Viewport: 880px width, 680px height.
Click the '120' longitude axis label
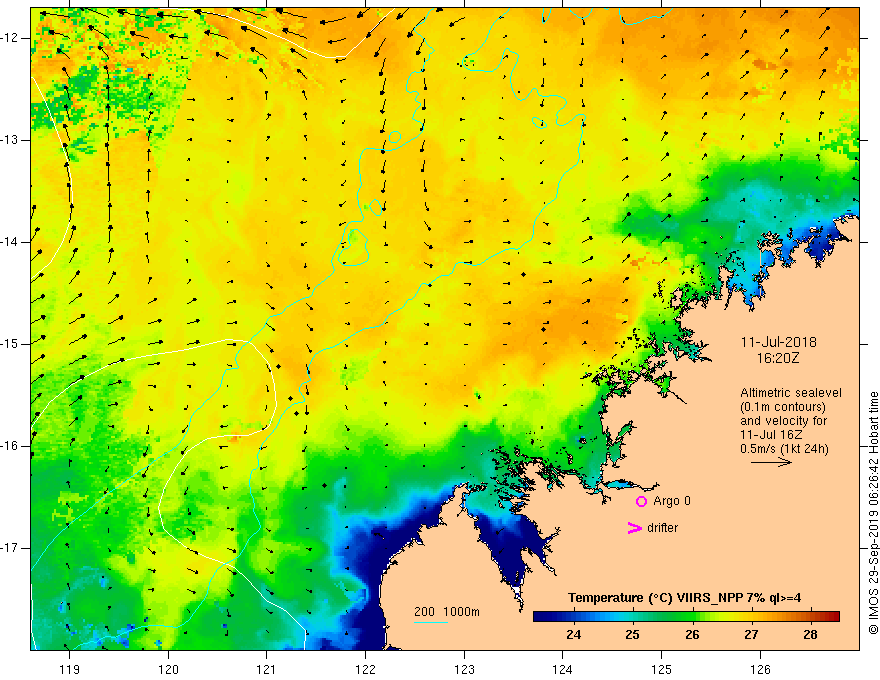click(168, 669)
